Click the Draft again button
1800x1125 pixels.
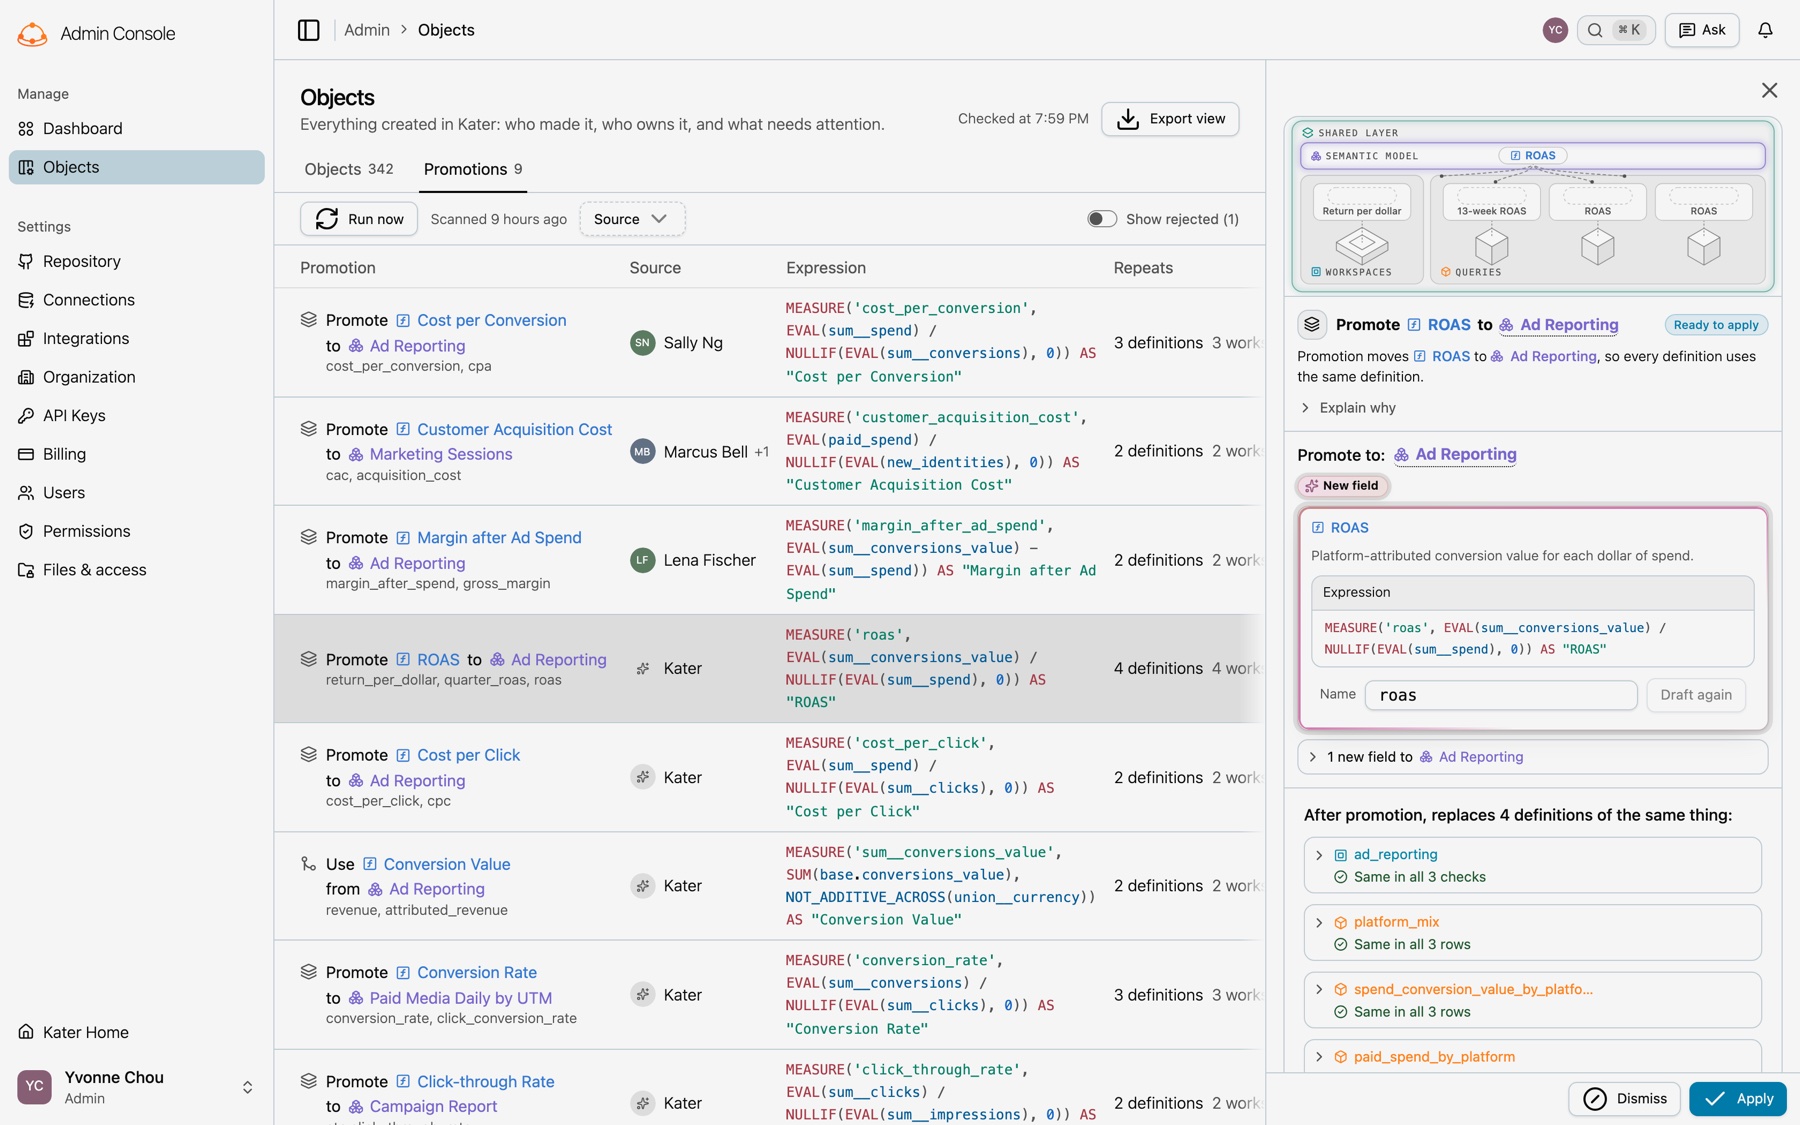pyautogui.click(x=1696, y=696)
